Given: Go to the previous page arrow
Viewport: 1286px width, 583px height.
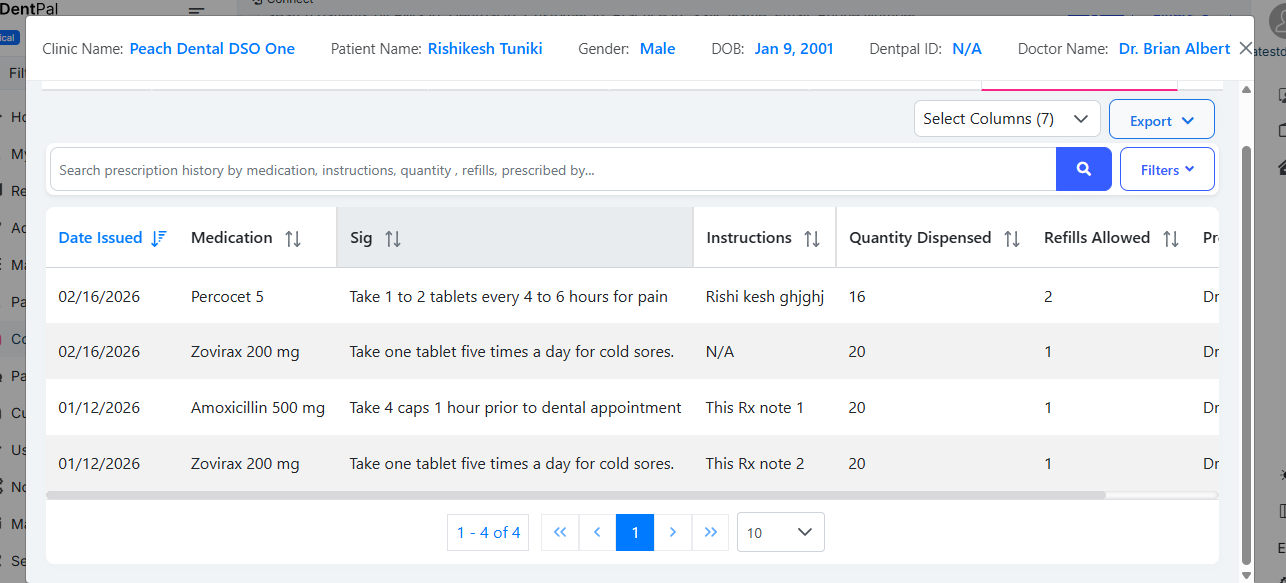Looking at the screenshot, I should pyautogui.click(x=597, y=532).
